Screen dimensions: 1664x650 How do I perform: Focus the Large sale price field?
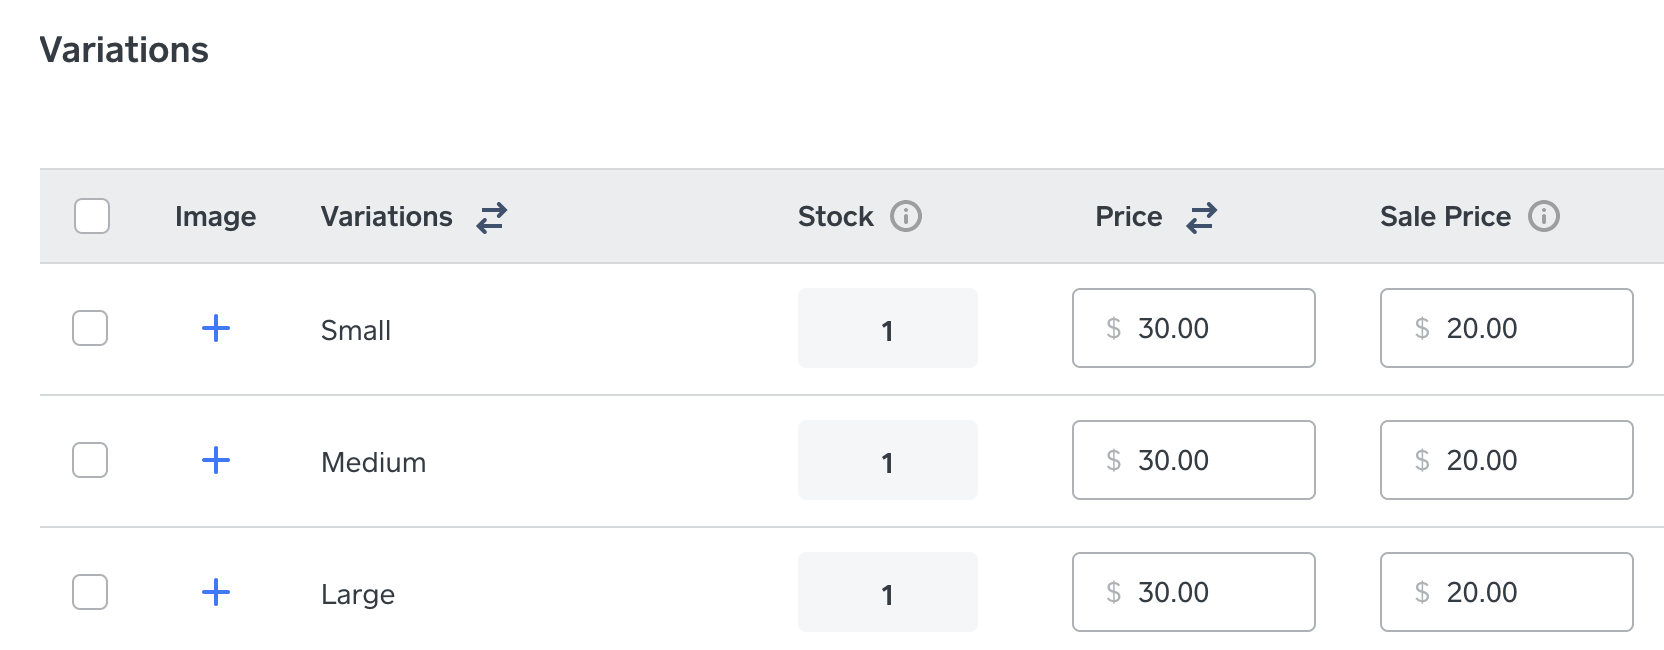click(1506, 592)
